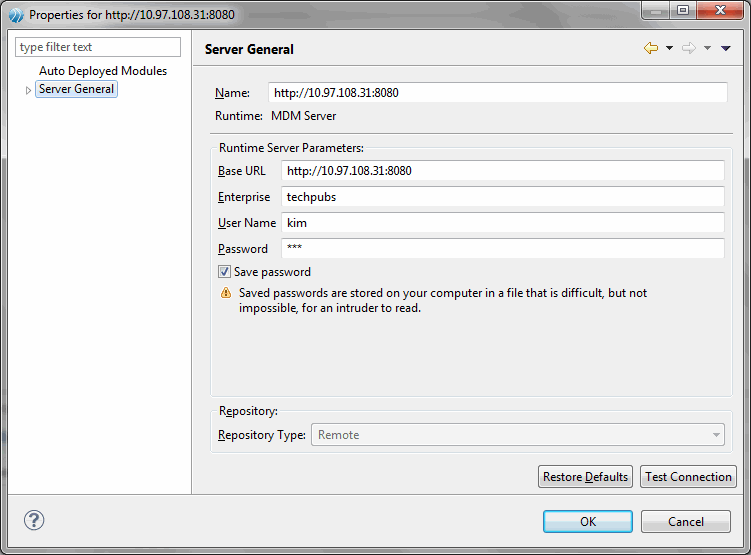This screenshot has width=751, height=555.
Task: Open the view menu triangle in header
Action: (726, 48)
